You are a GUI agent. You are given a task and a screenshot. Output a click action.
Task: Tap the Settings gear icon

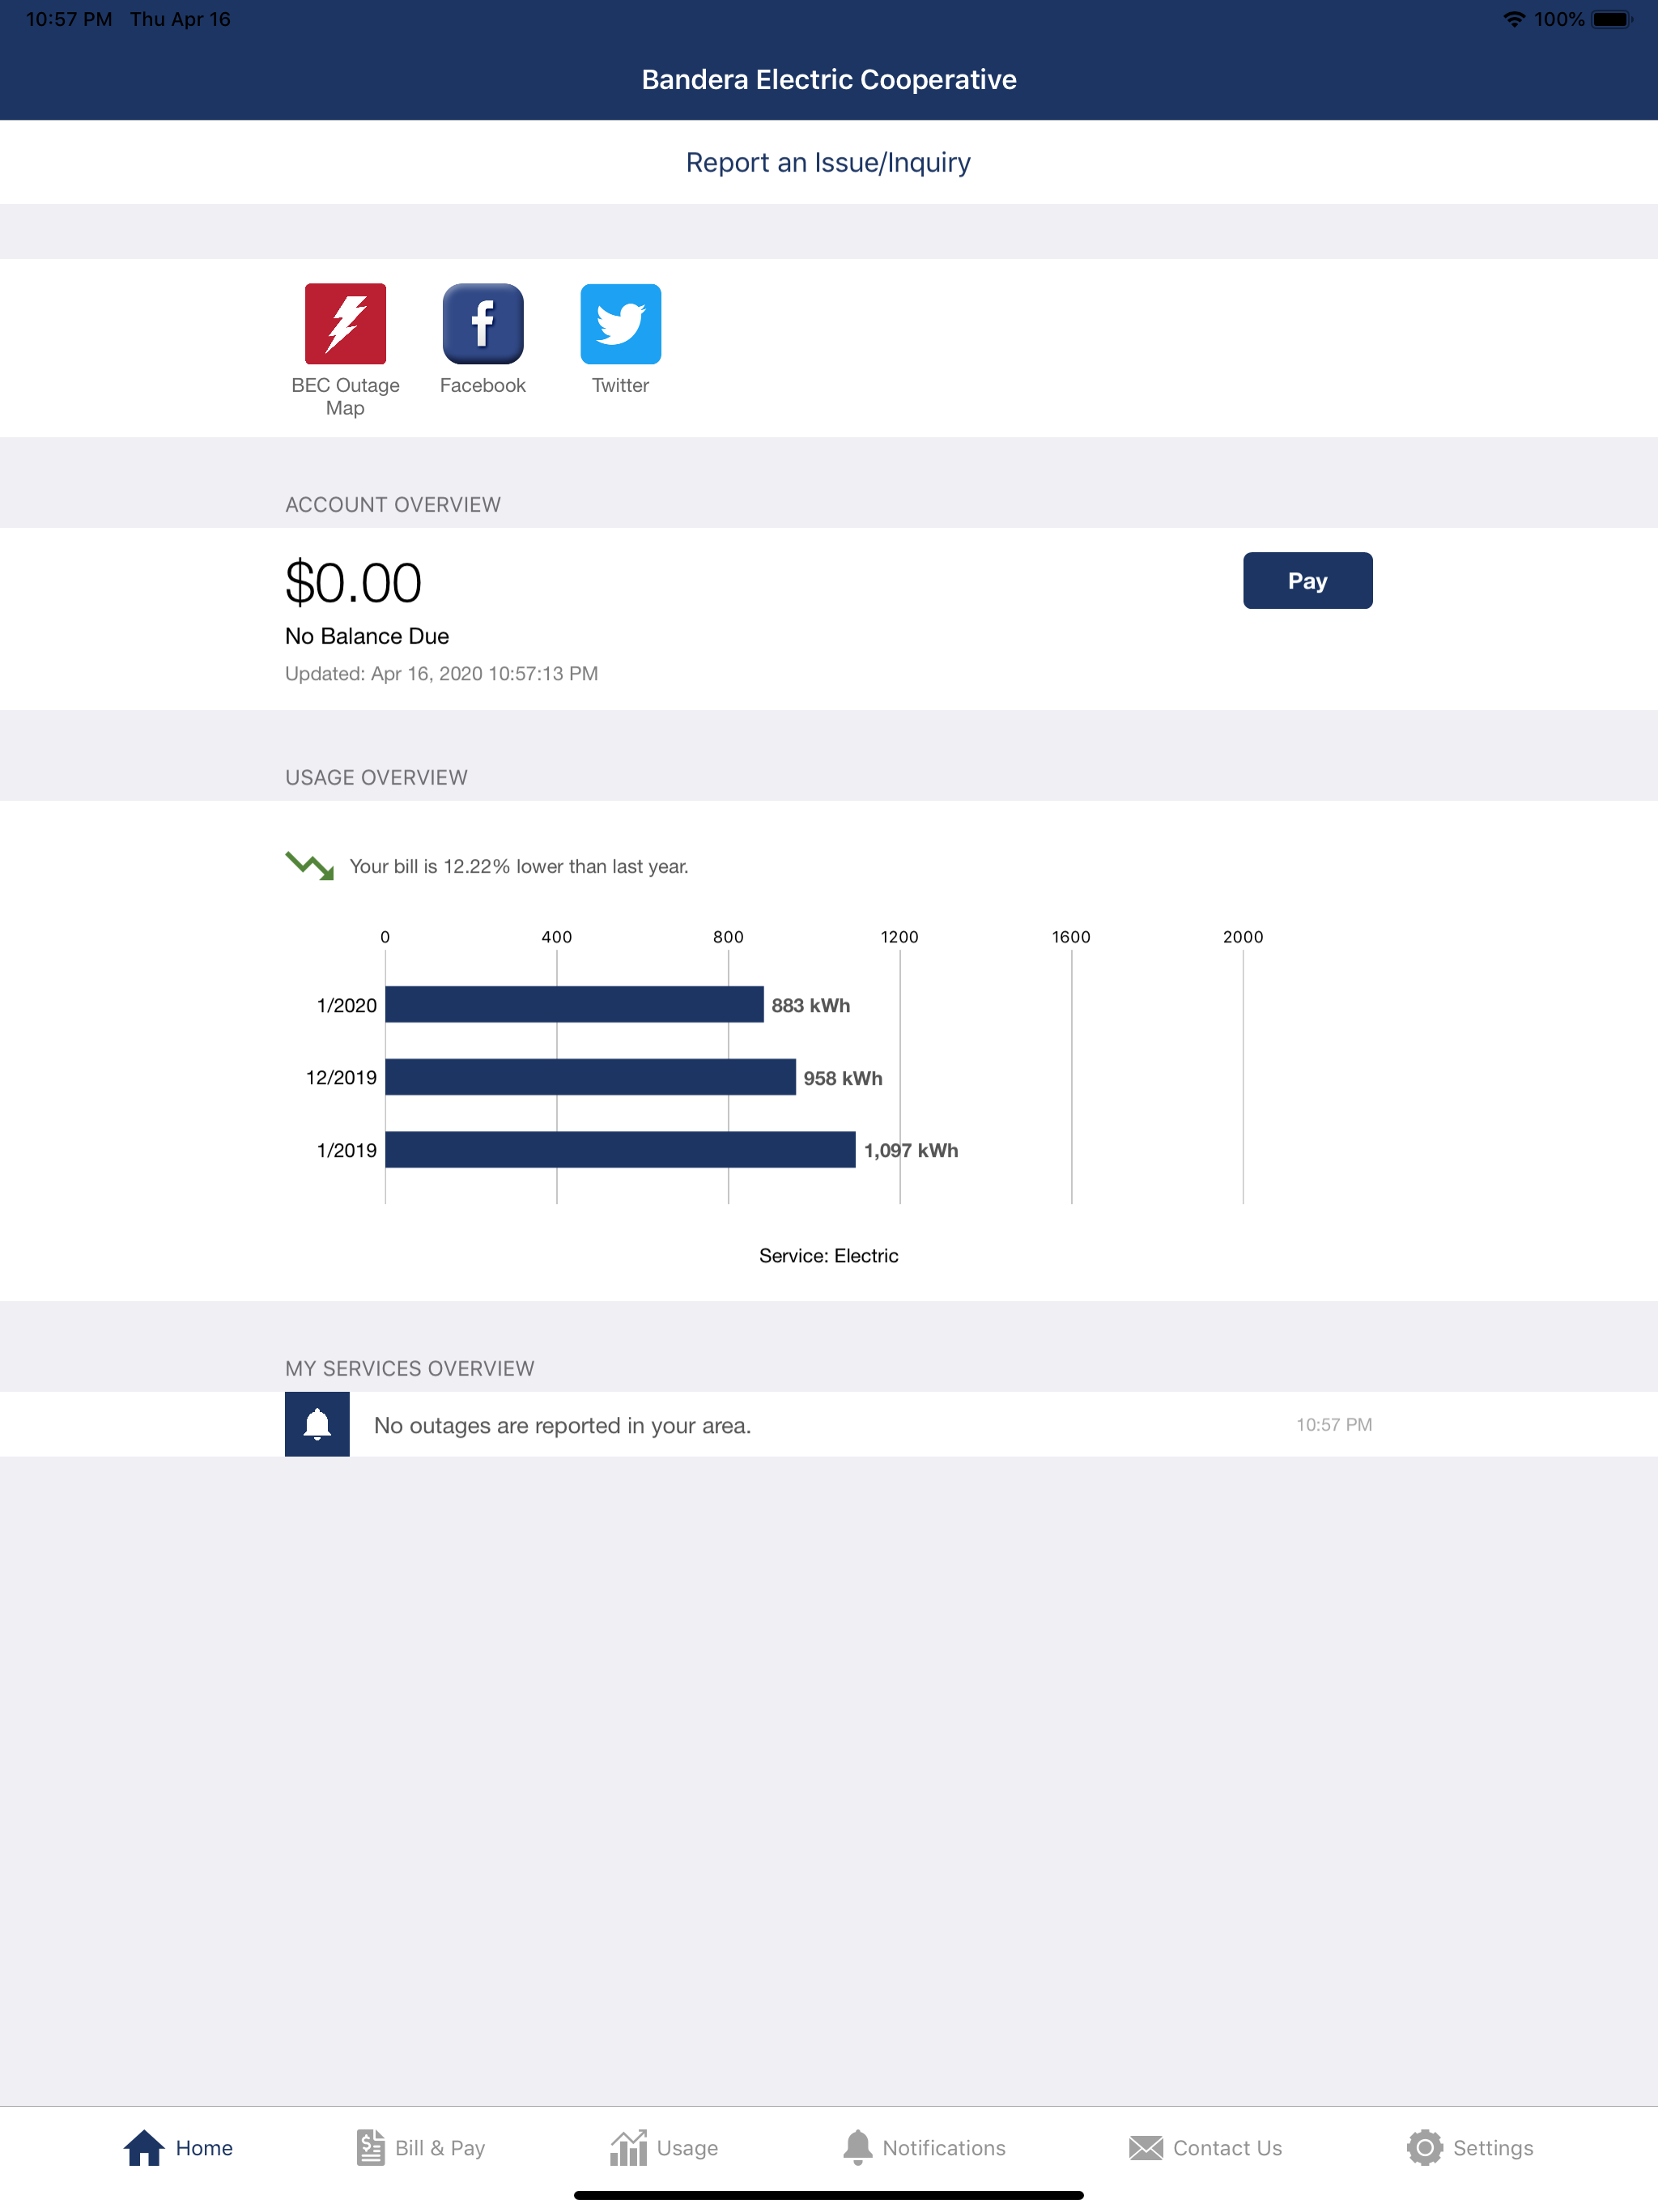(x=1424, y=2147)
